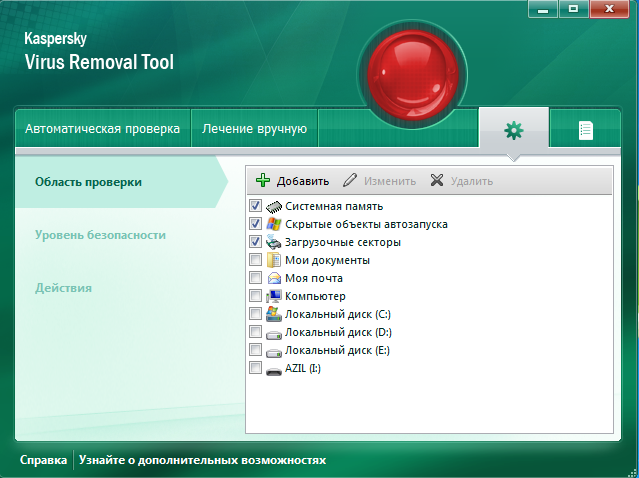Click the monitor icon of Компьютер
The height and width of the screenshot is (478, 639).
pos(274,296)
